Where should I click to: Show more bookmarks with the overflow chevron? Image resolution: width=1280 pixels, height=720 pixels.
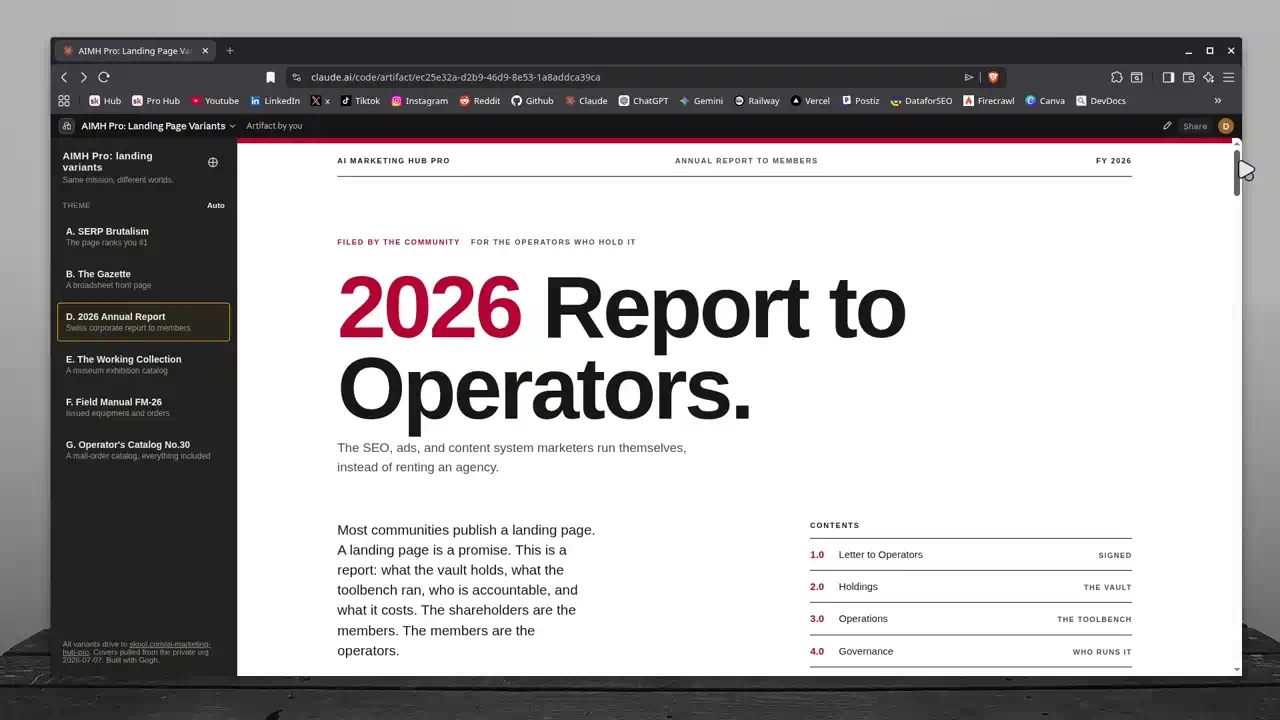point(1217,101)
